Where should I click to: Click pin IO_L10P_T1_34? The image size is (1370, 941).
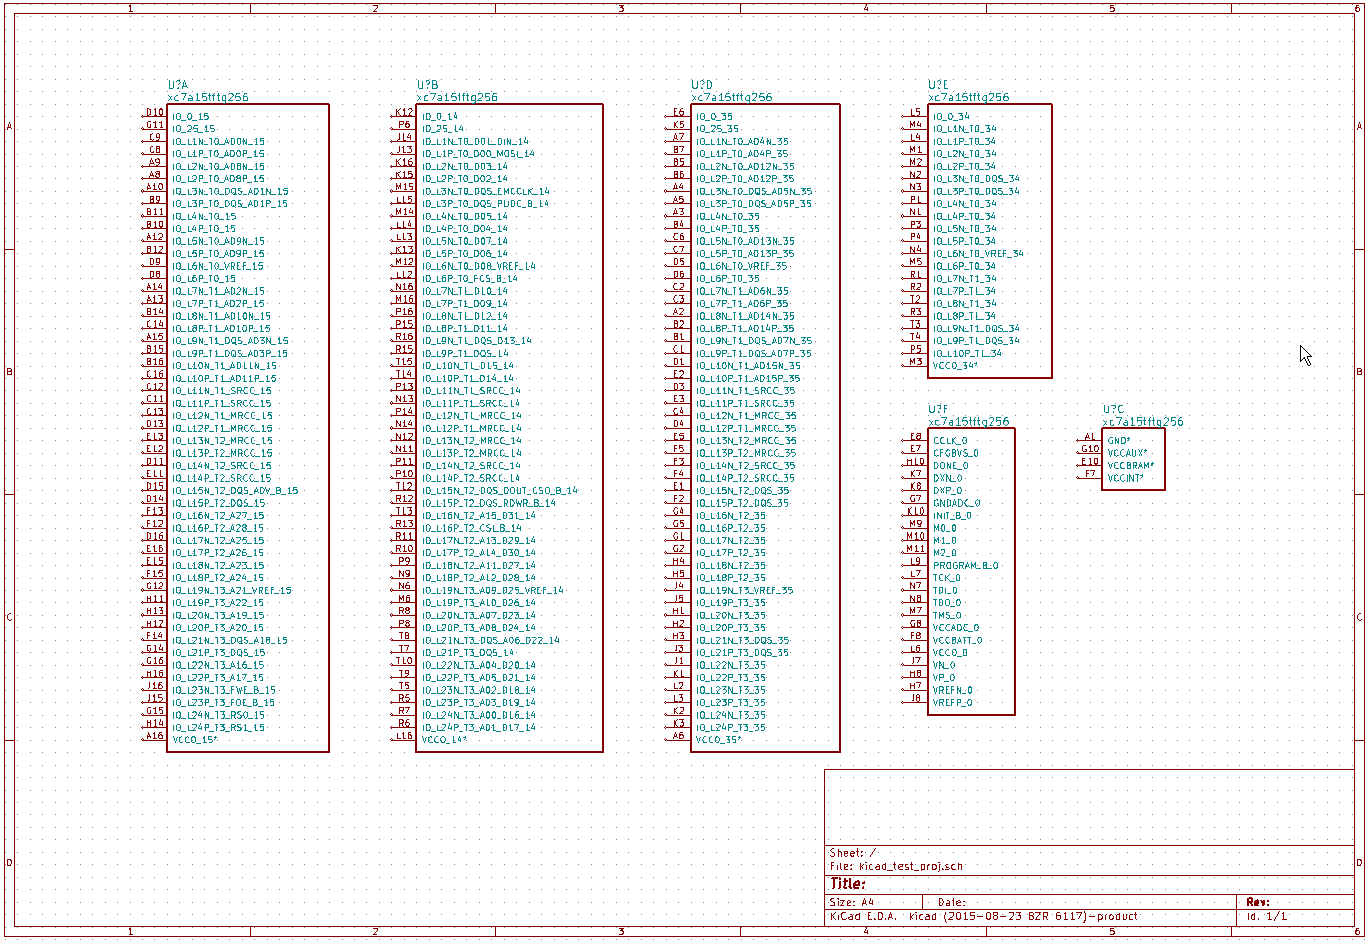(x=967, y=353)
